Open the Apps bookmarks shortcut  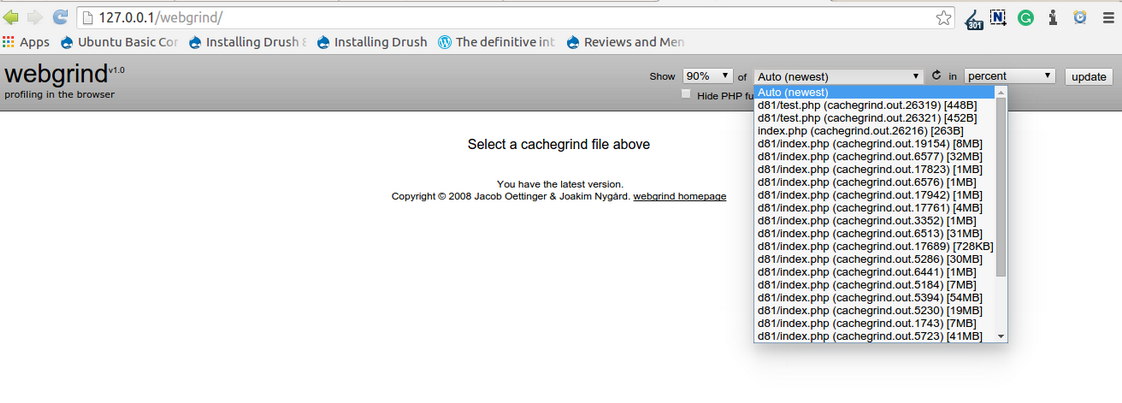26,42
